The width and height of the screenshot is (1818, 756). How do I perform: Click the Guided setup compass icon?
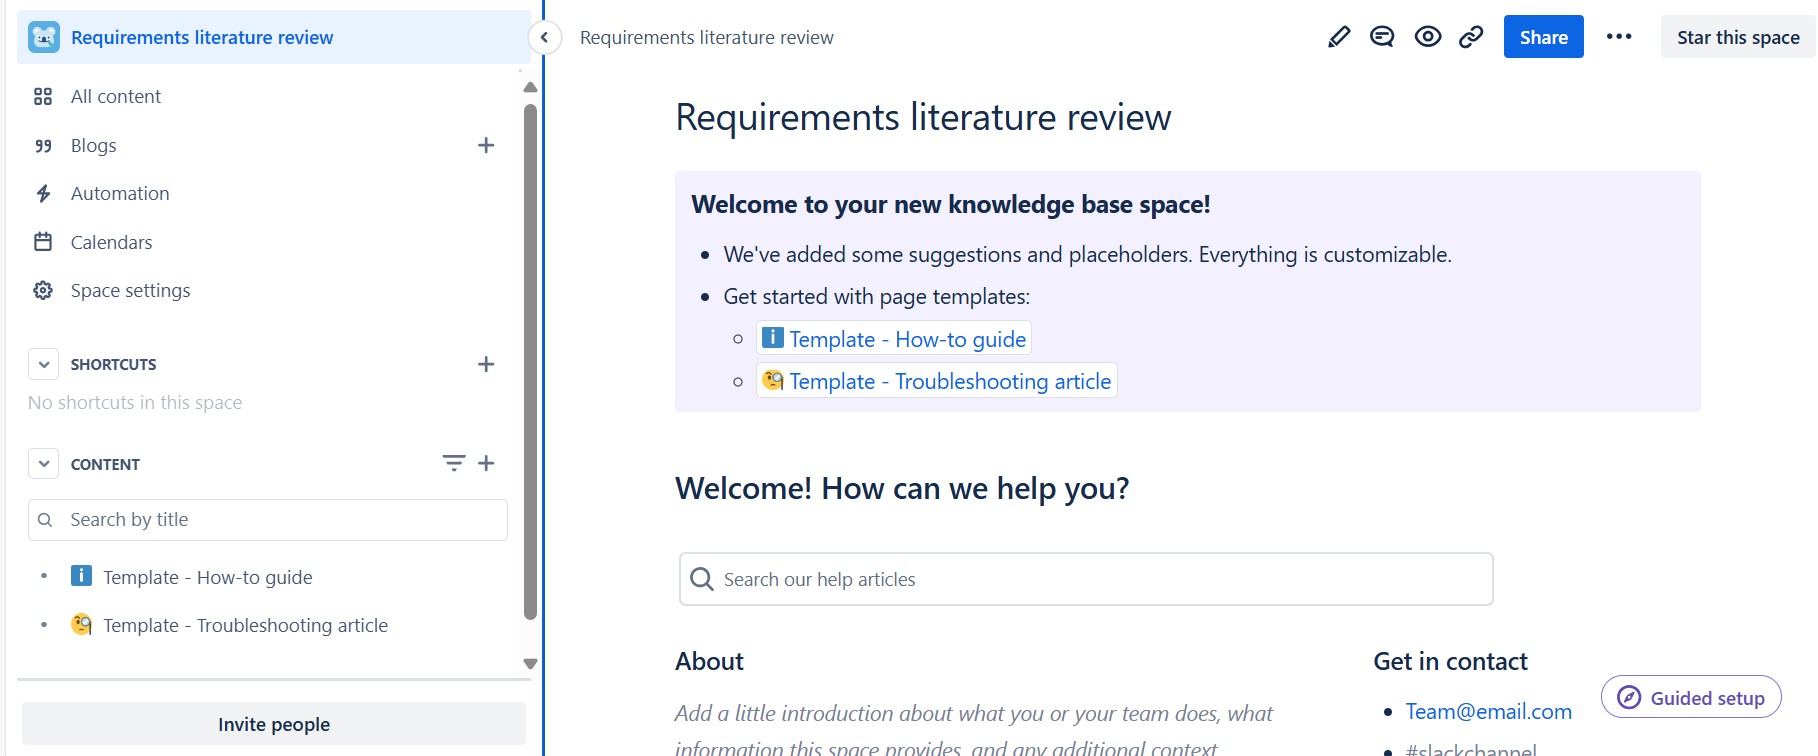tap(1629, 697)
